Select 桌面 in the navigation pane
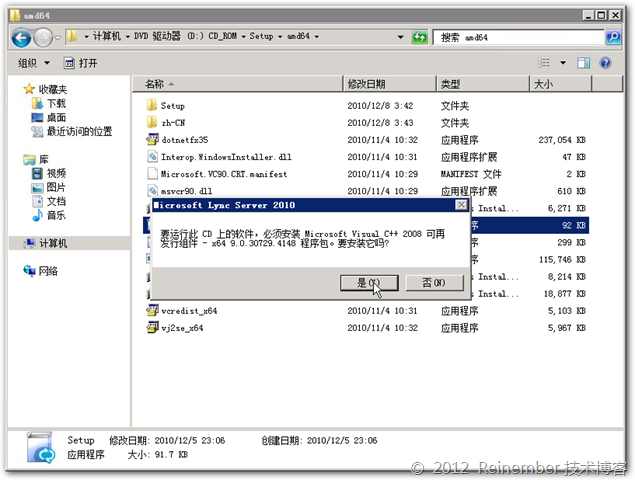This screenshot has height=480, width=635. tap(56, 117)
